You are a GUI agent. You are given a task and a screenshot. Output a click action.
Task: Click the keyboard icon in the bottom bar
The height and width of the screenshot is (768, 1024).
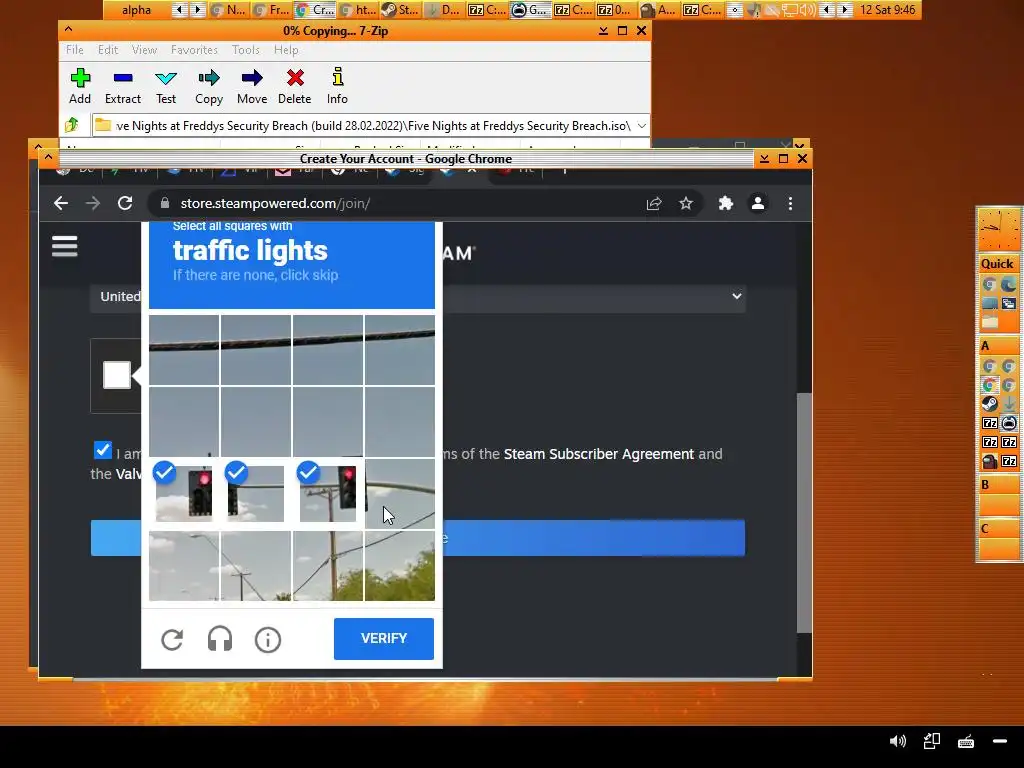966,741
